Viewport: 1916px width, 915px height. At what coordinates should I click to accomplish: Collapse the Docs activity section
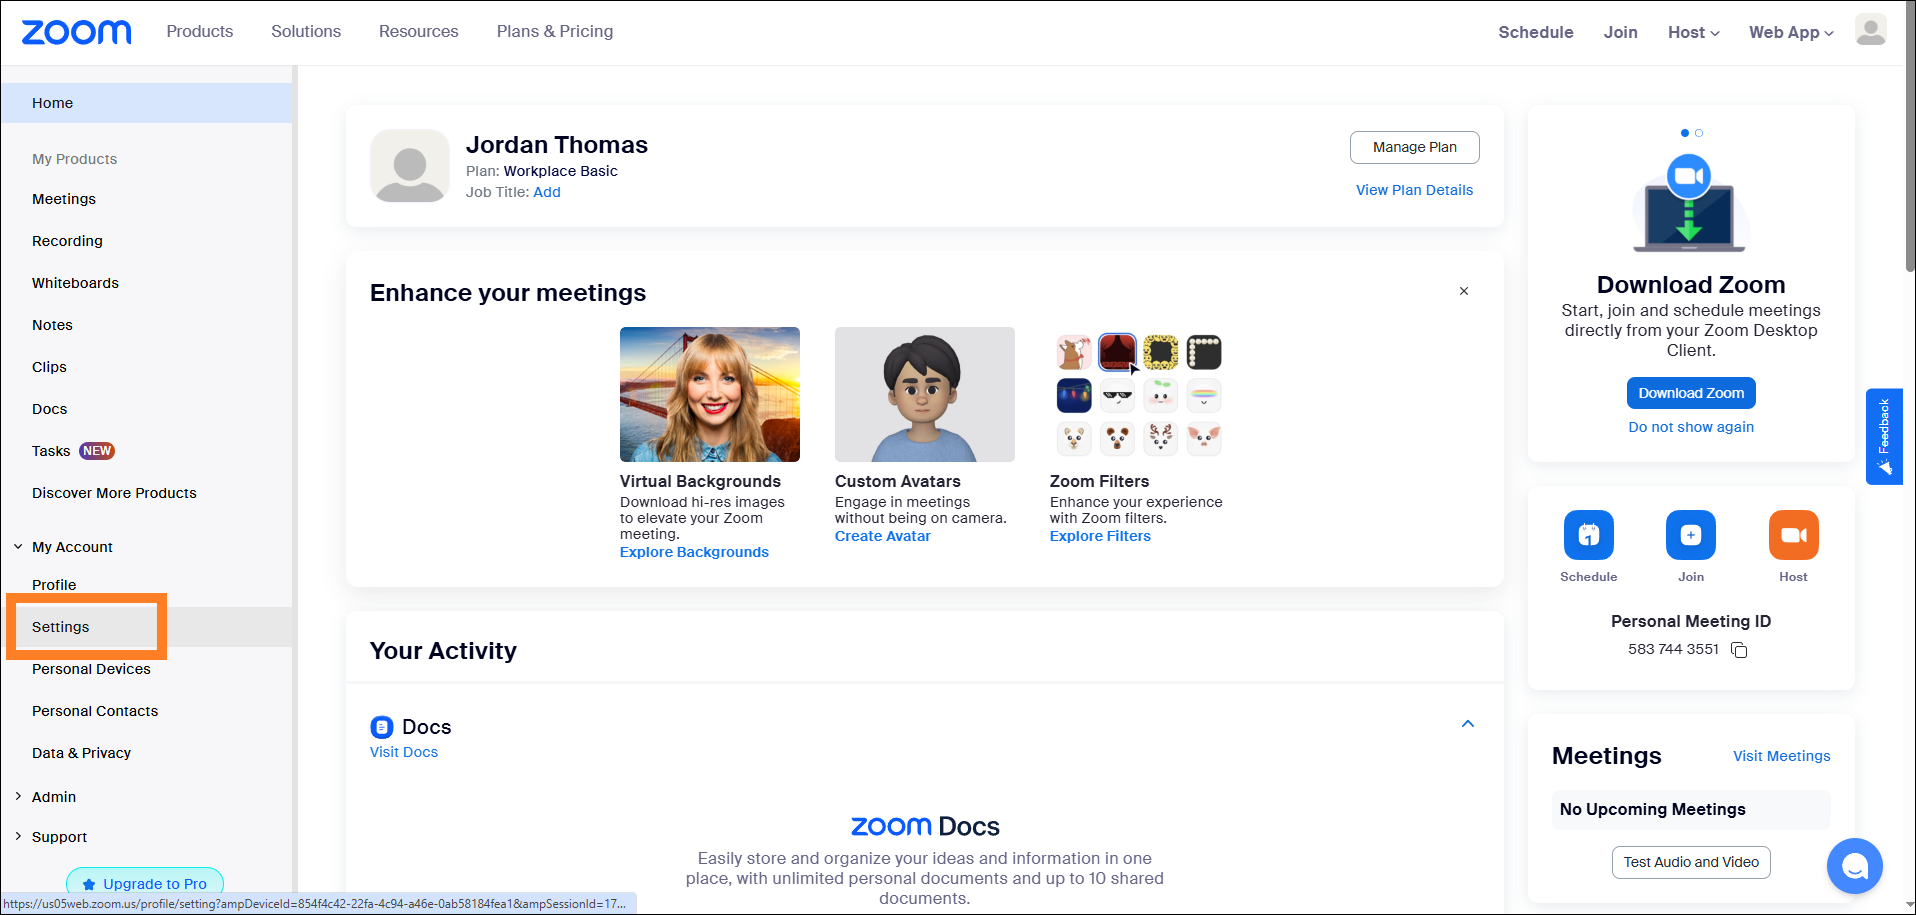coord(1467,724)
